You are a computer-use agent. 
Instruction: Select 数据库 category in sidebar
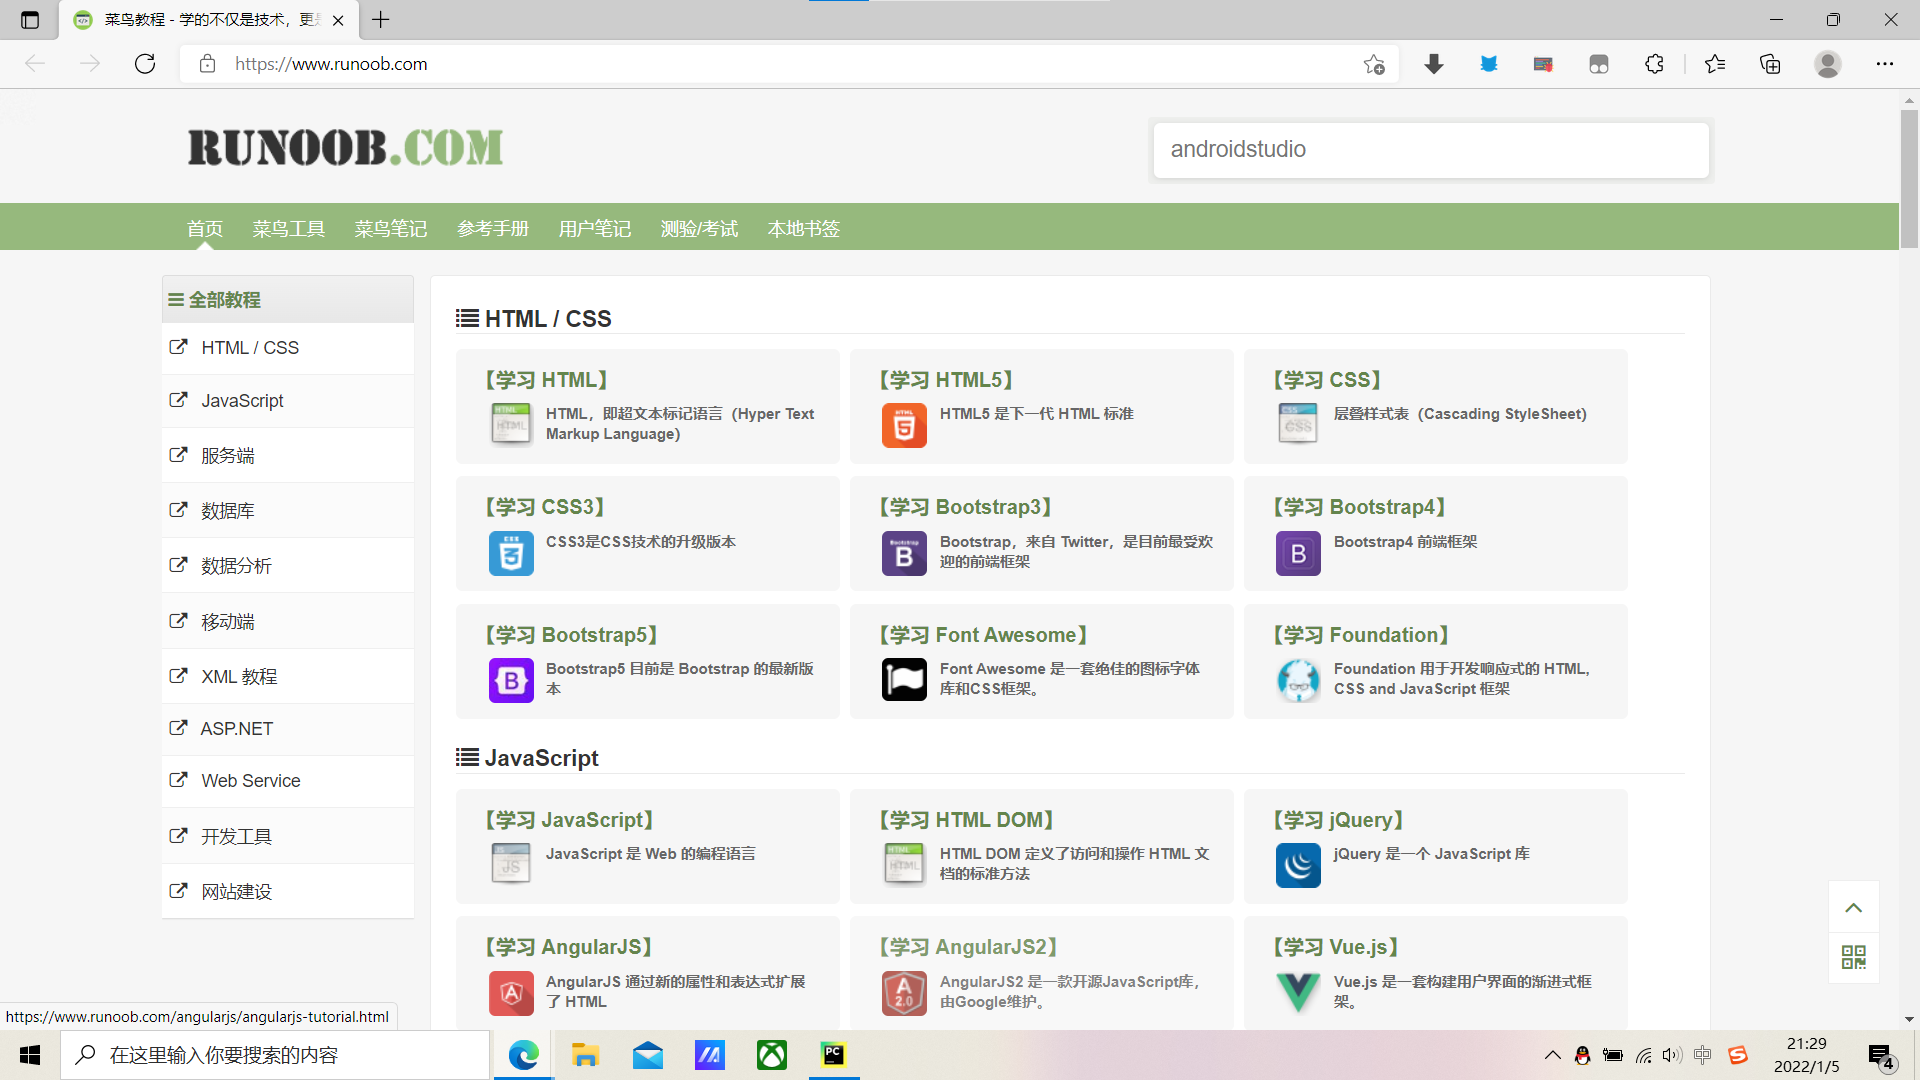tap(288, 511)
